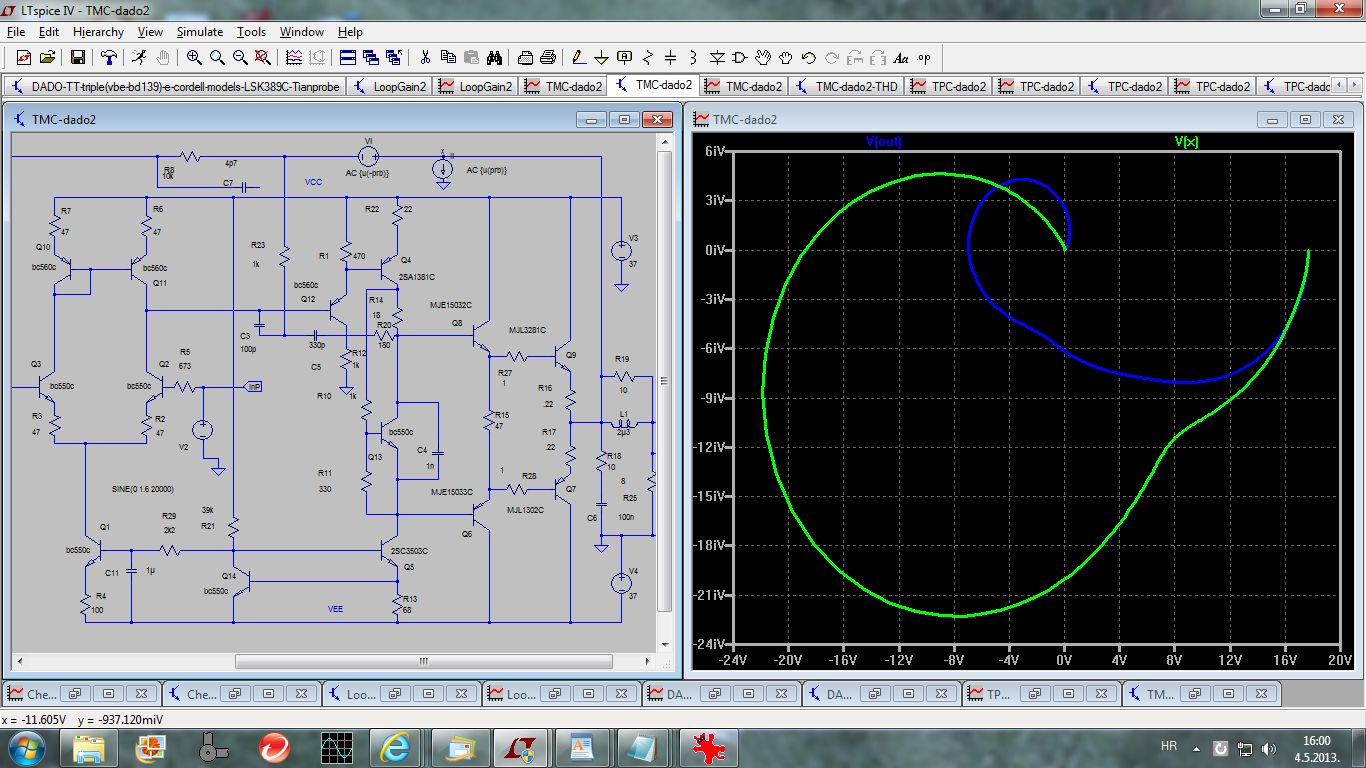Open the Component gate icon
This screenshot has height=768, width=1366.
[x=740, y=58]
